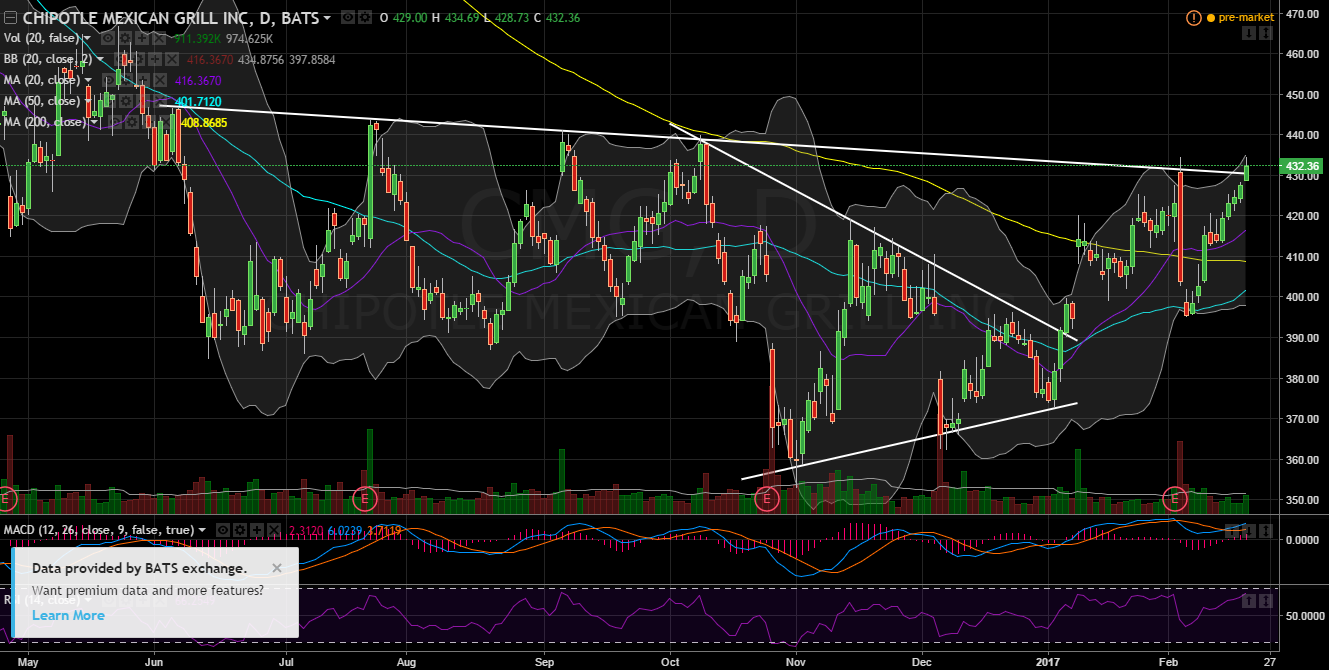This screenshot has width=1329, height=670.
Task: Click the open price value O 429.00
Action: coord(405,18)
